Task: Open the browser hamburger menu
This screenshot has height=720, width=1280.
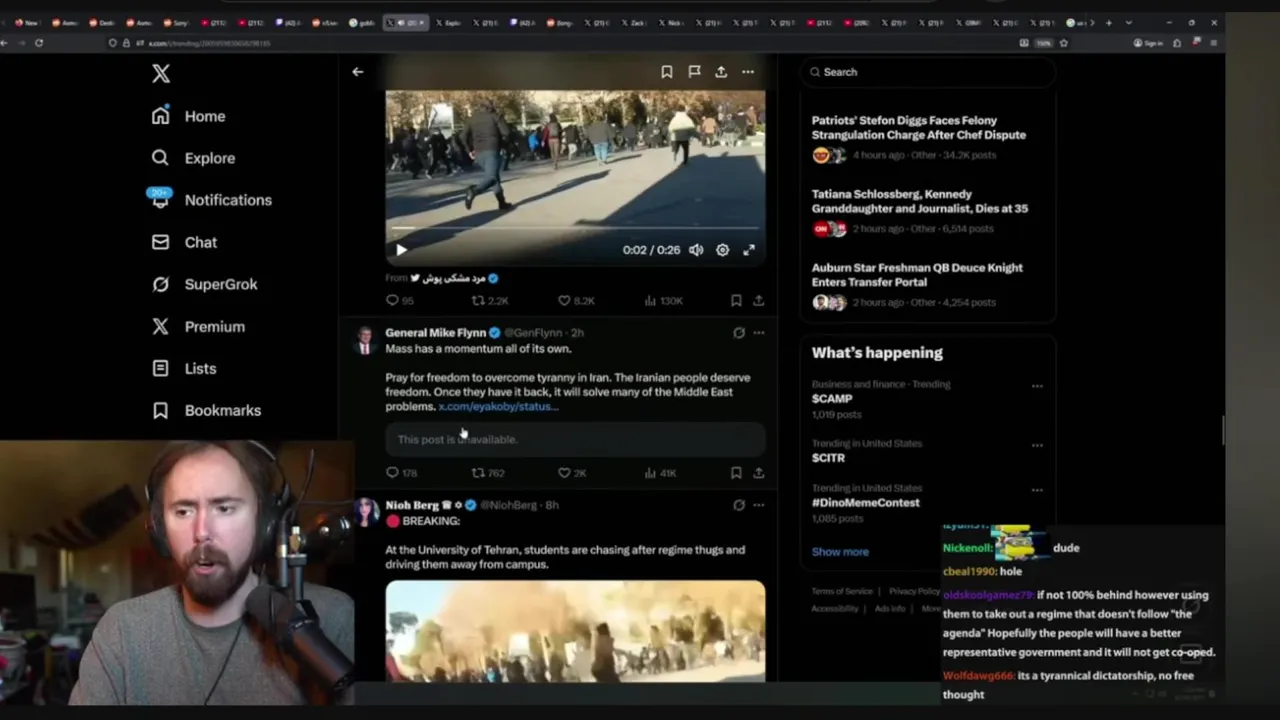Action: point(1214,43)
